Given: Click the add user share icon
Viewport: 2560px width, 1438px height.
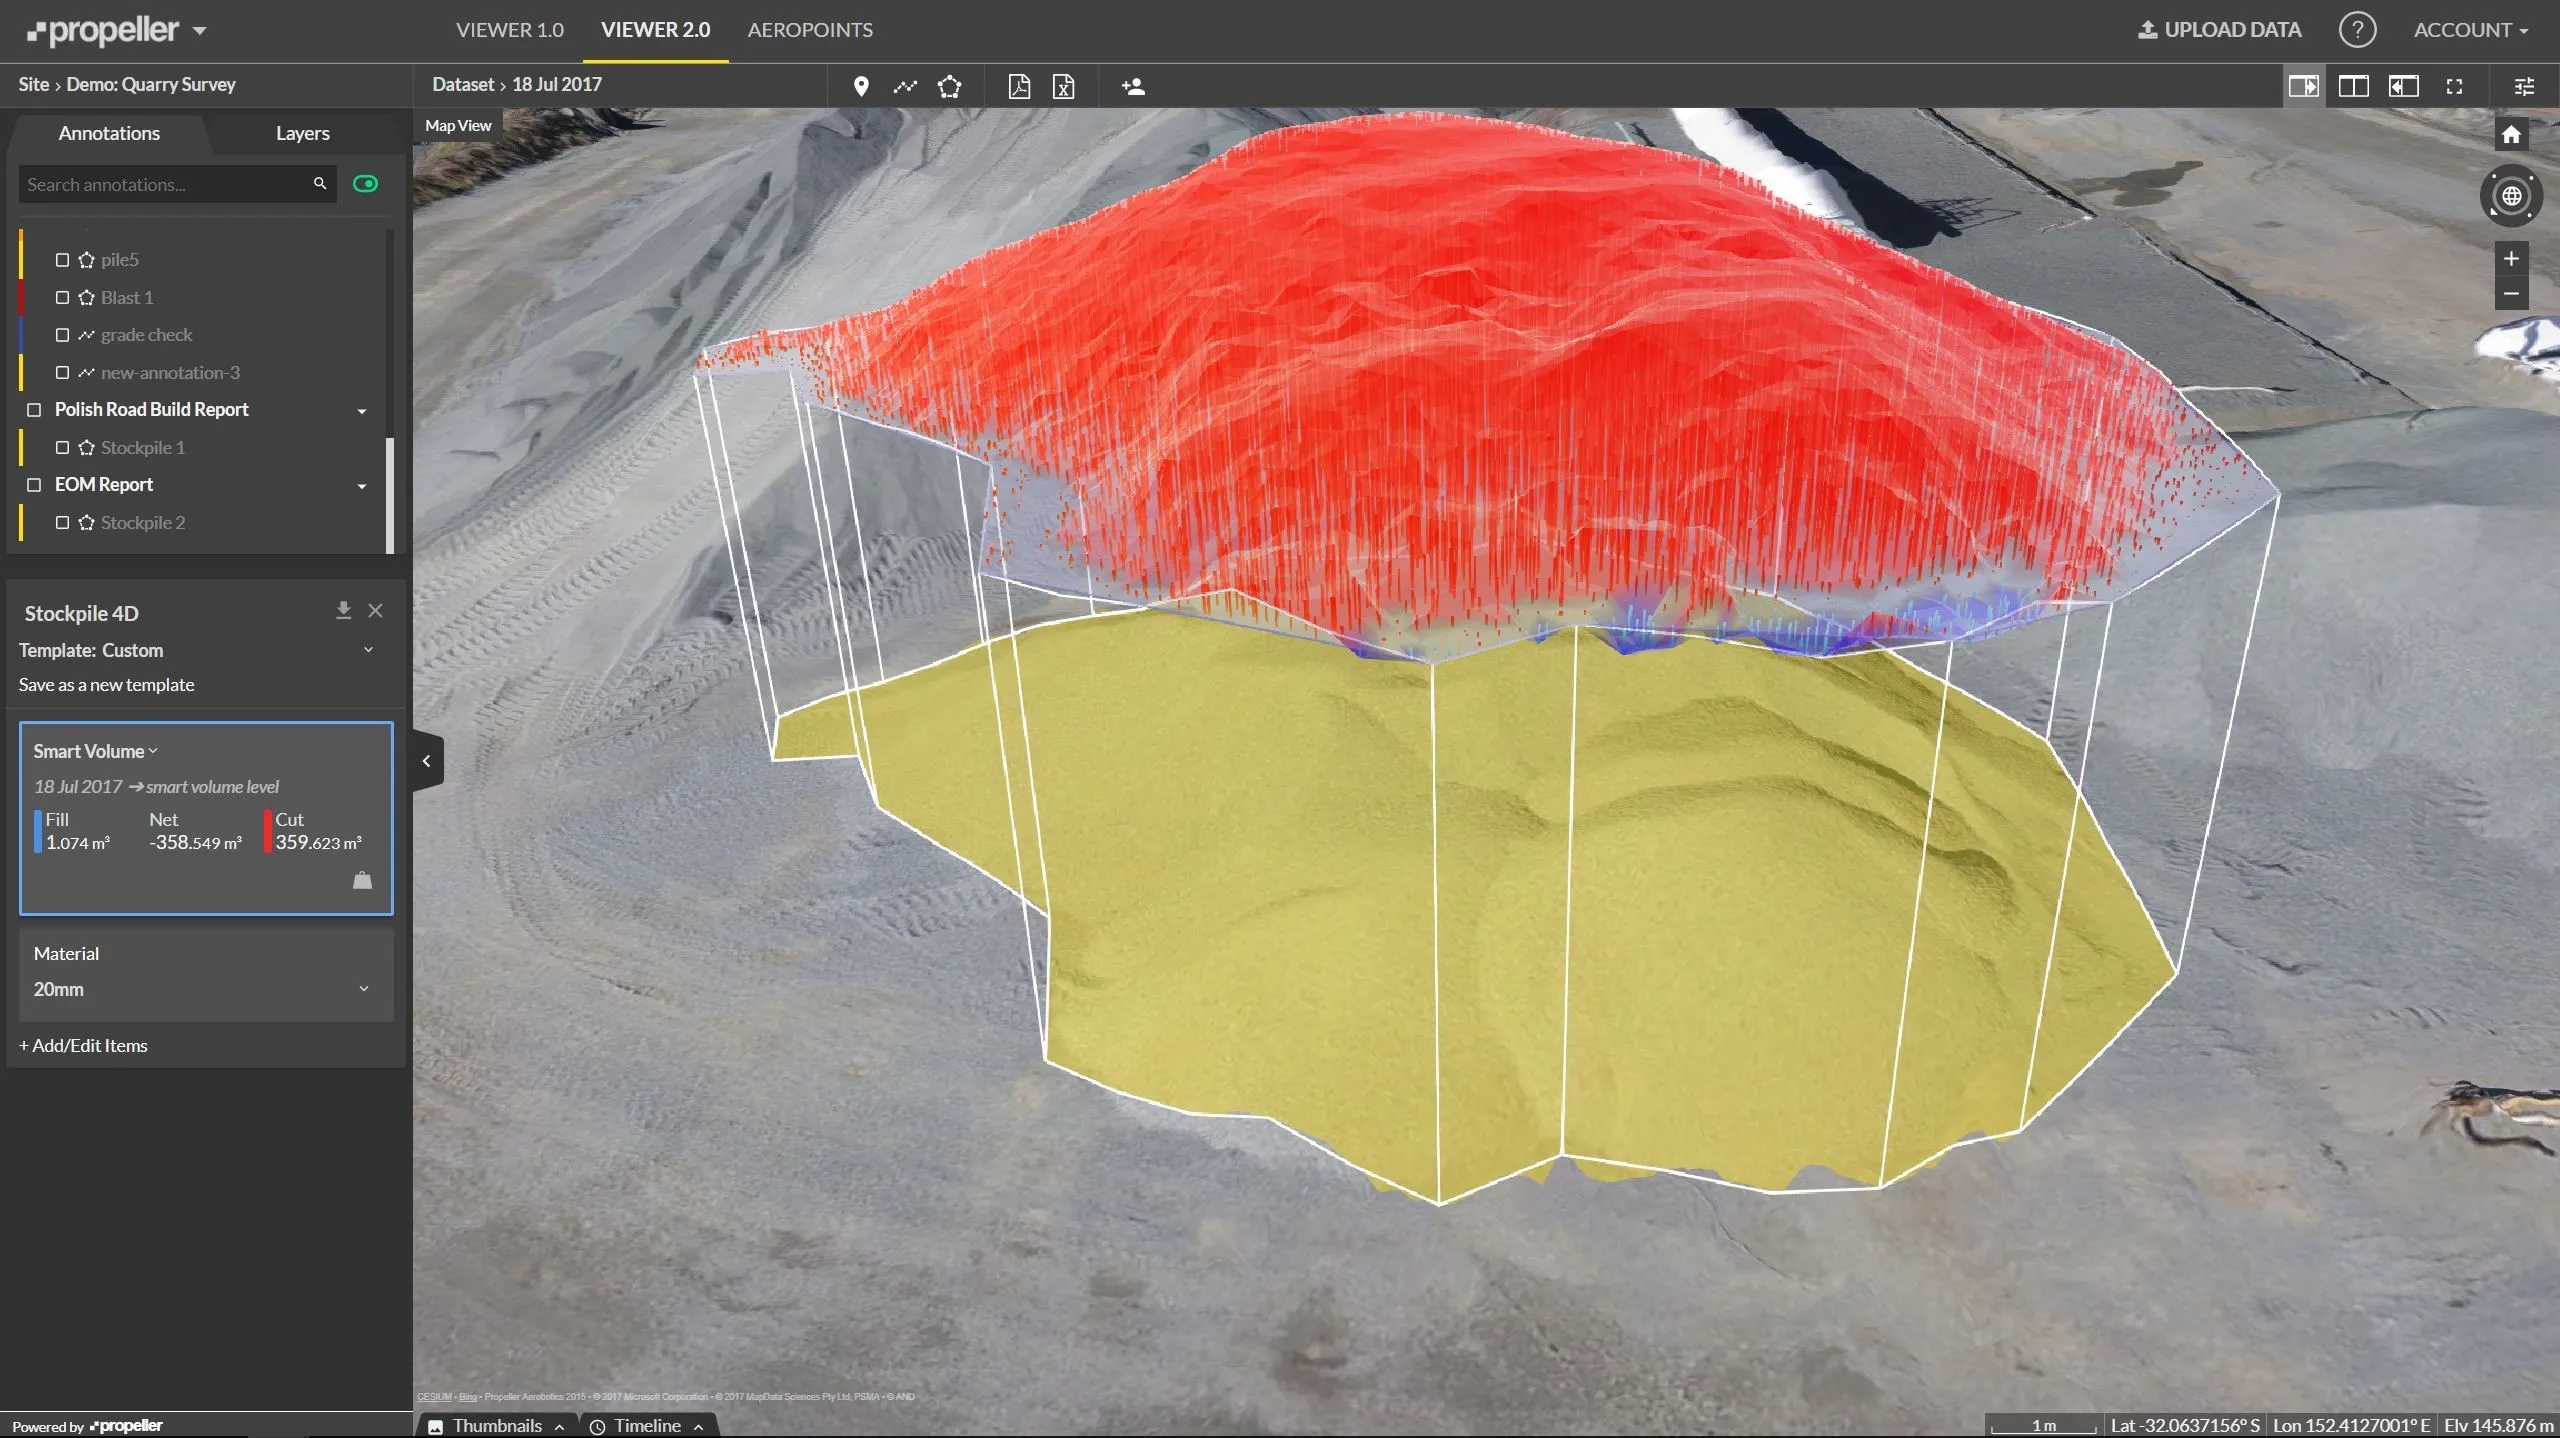Looking at the screenshot, I should point(1133,86).
